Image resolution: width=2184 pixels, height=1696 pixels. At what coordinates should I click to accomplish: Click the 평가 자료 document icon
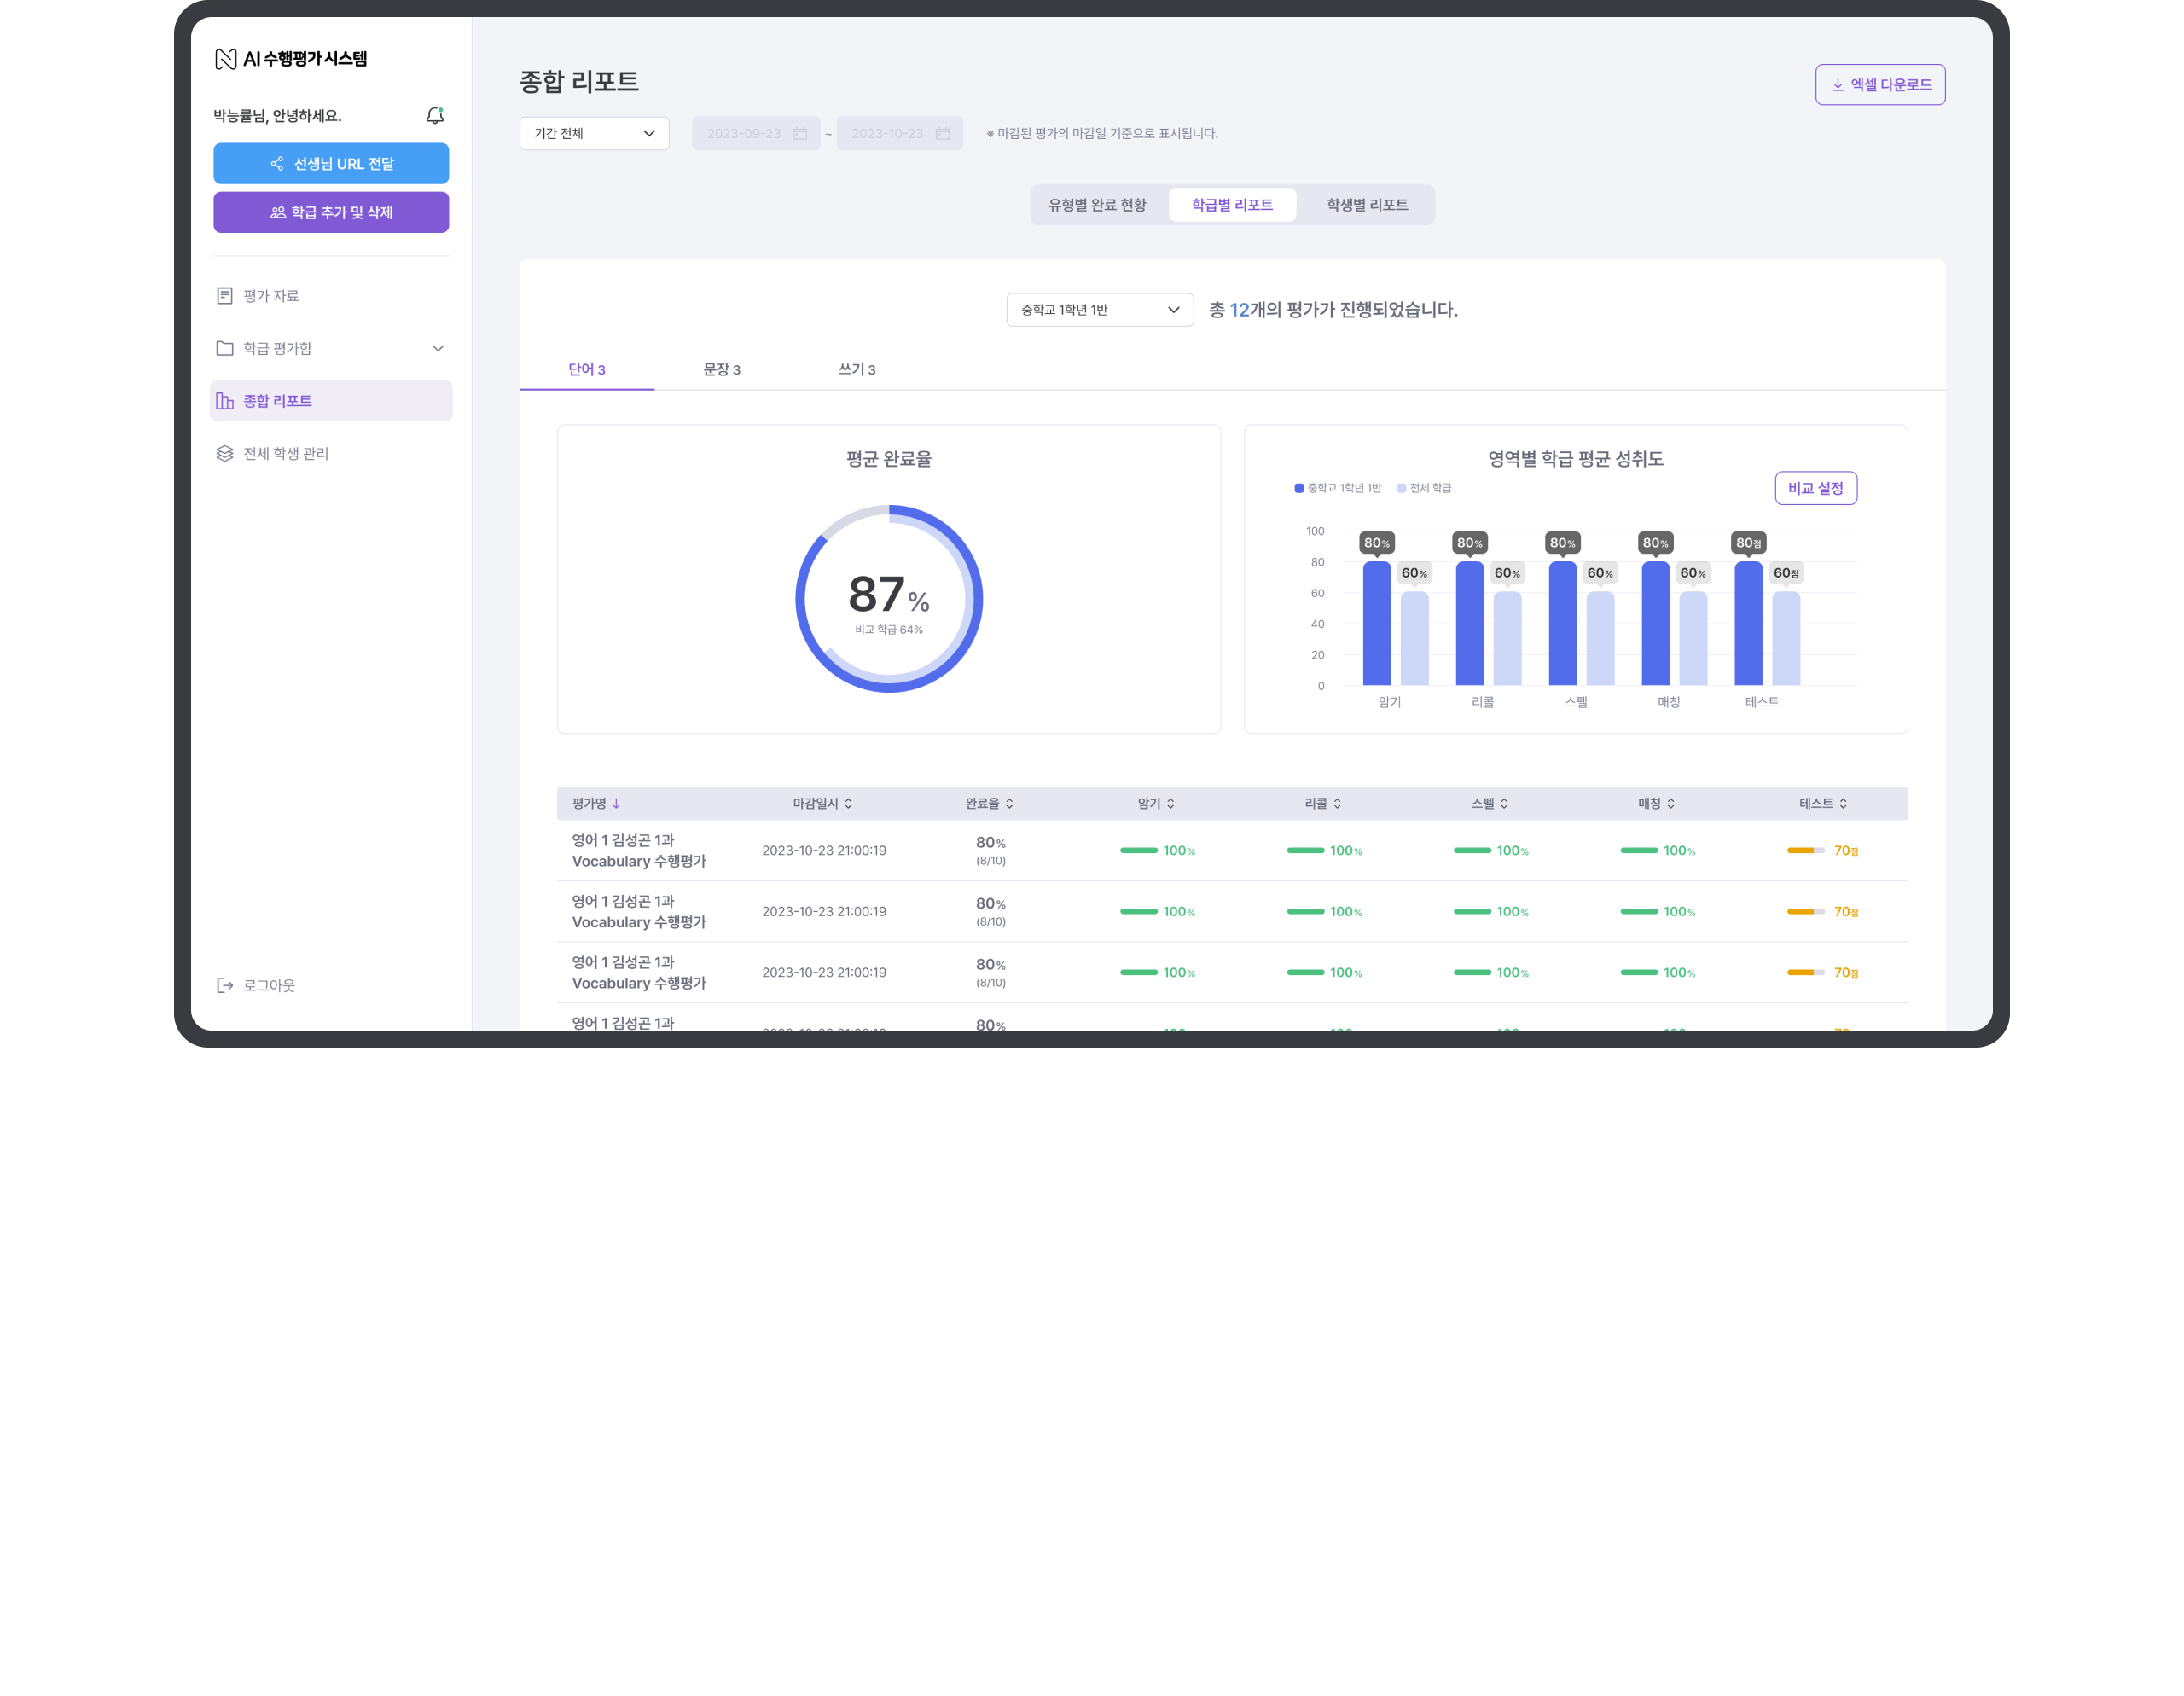(225, 296)
